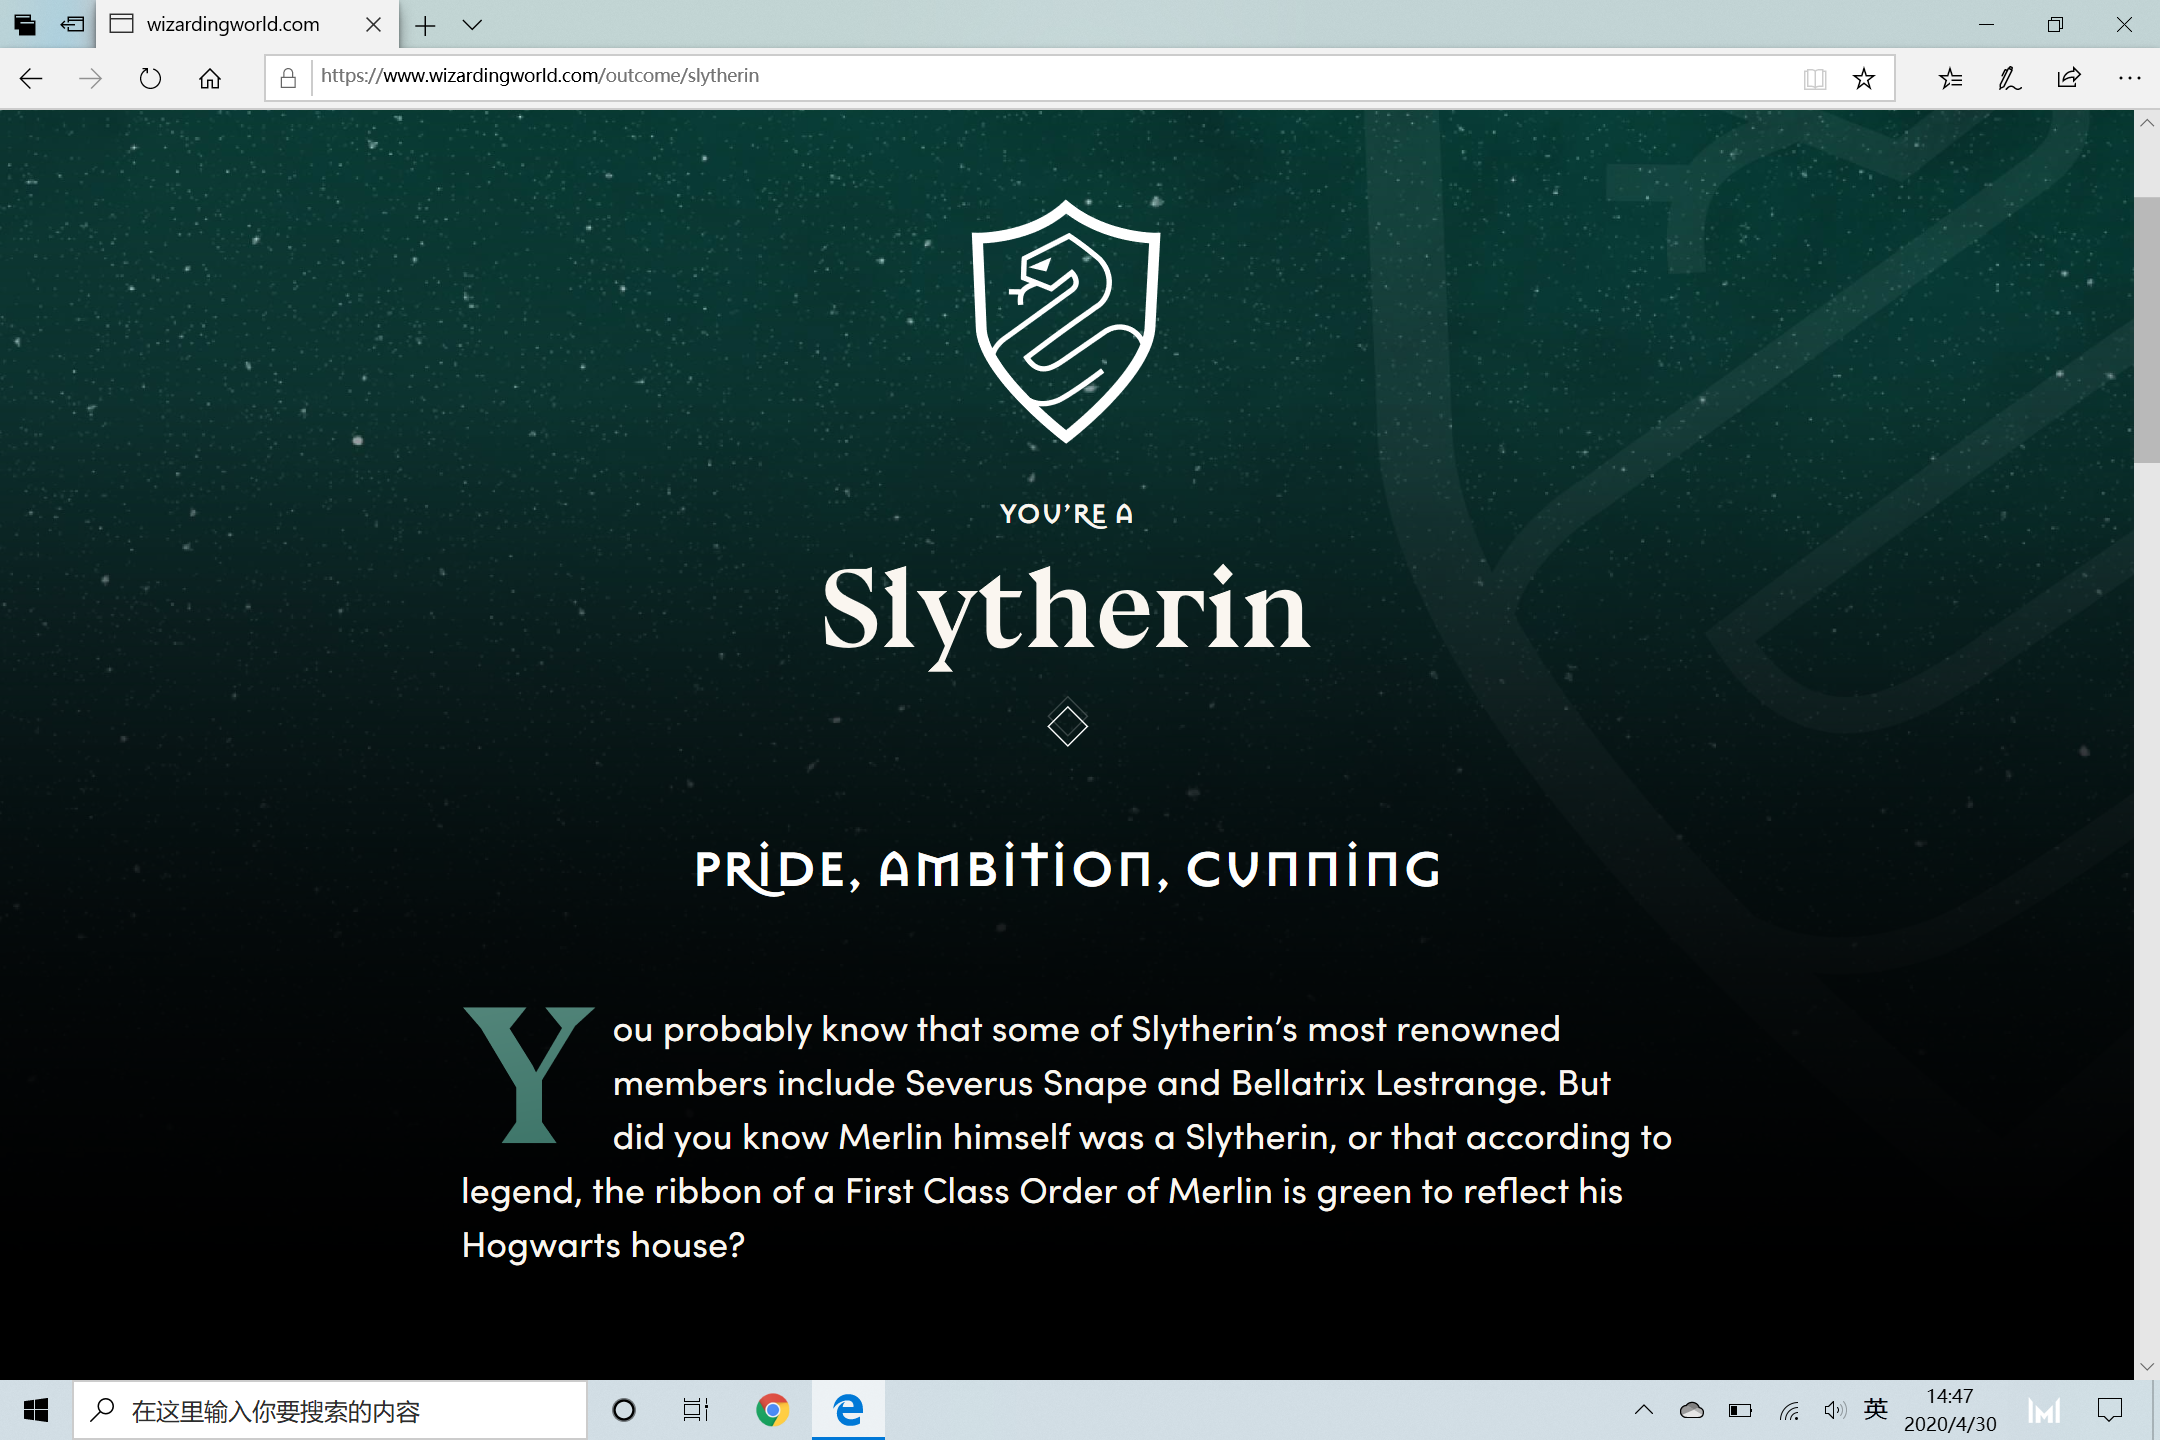Open Task View
This screenshot has height=1440, width=2160.
coord(696,1411)
